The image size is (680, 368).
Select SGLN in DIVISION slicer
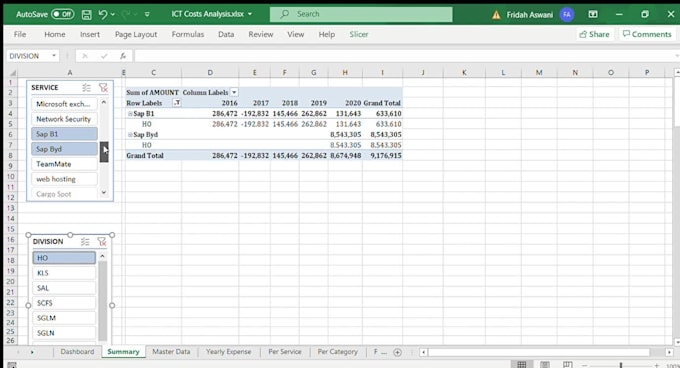pyautogui.click(x=64, y=333)
